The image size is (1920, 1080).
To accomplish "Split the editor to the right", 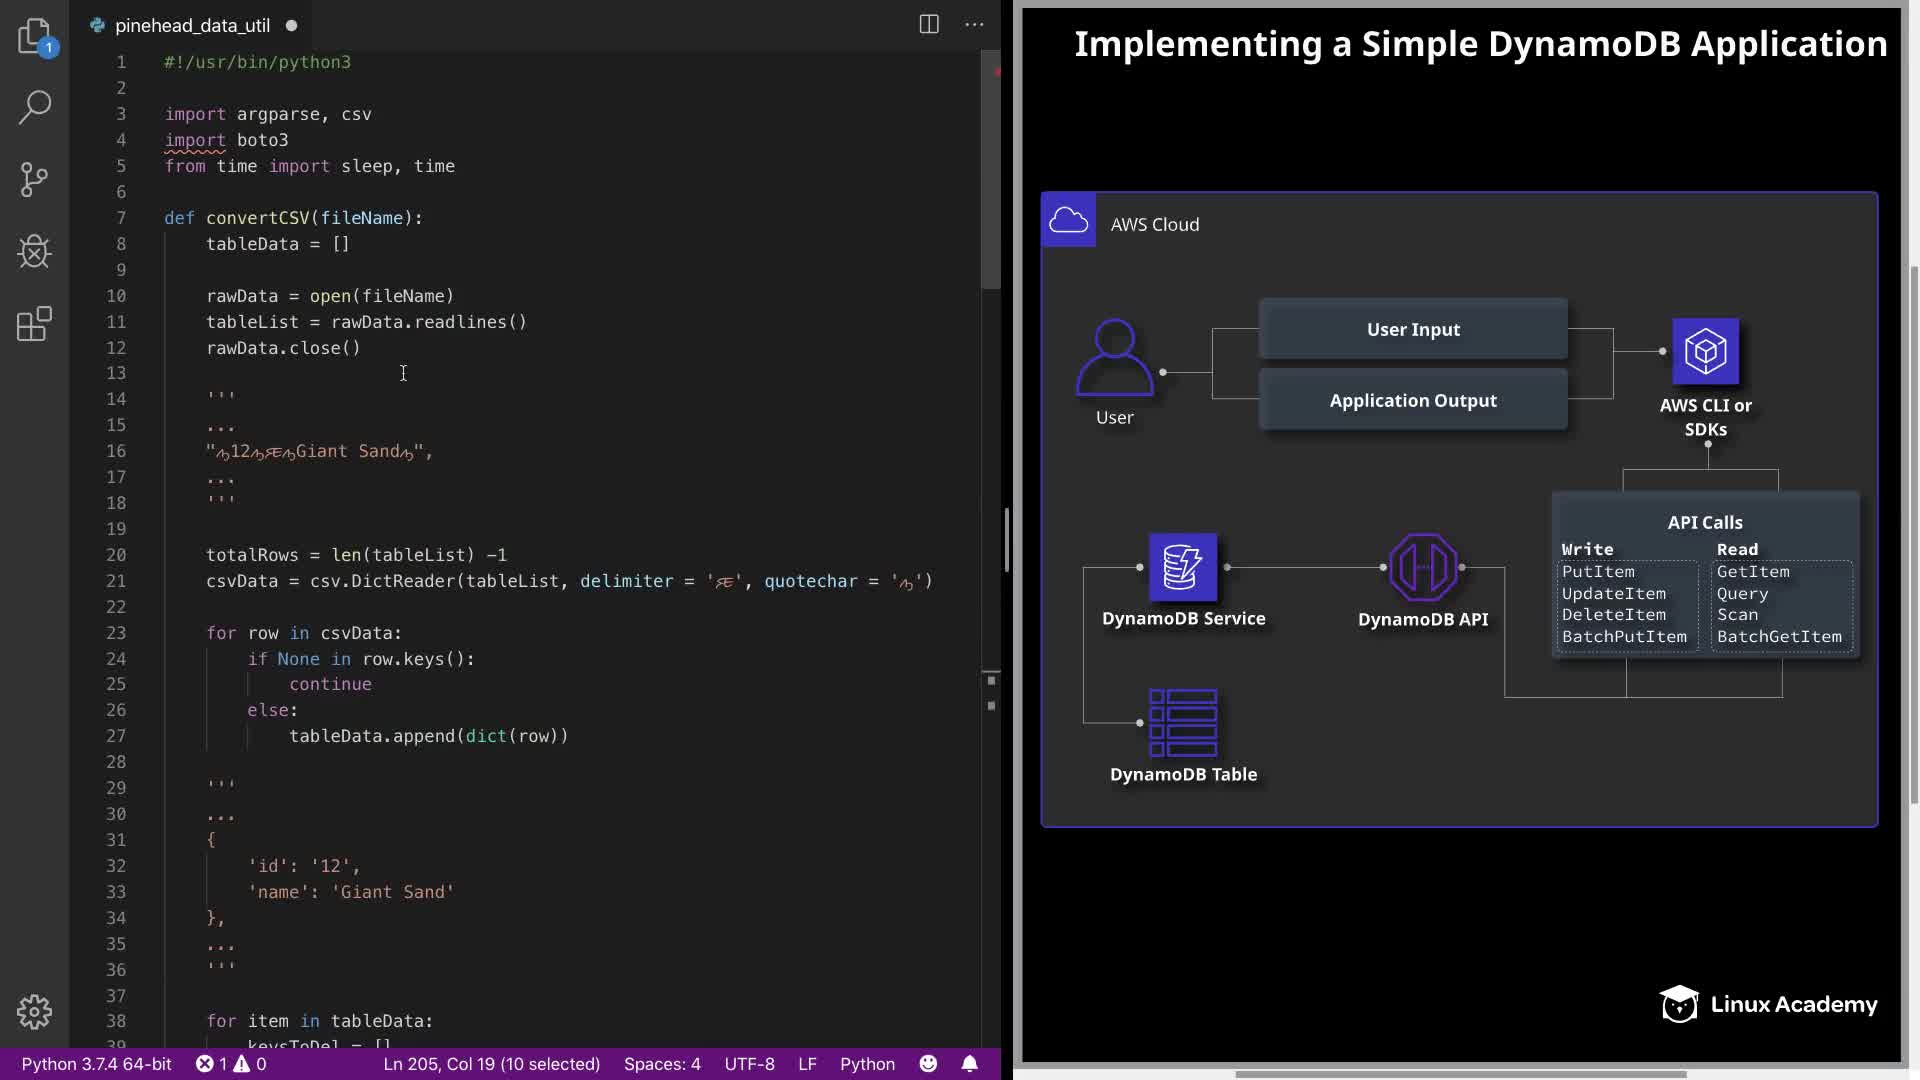I will point(929,25).
